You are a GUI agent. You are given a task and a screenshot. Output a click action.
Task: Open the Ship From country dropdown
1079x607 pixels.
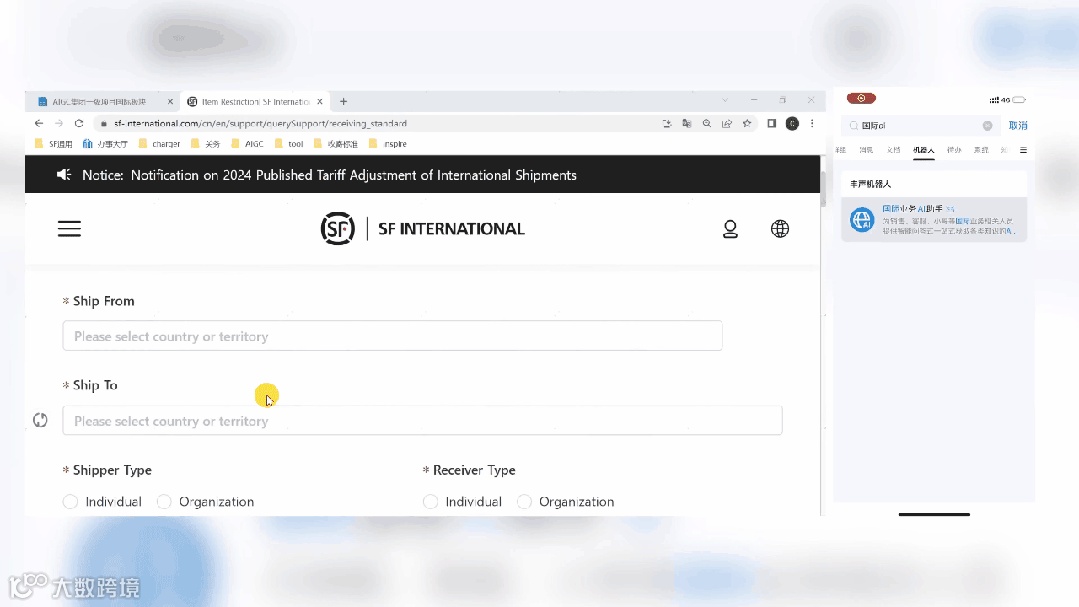[x=392, y=336]
